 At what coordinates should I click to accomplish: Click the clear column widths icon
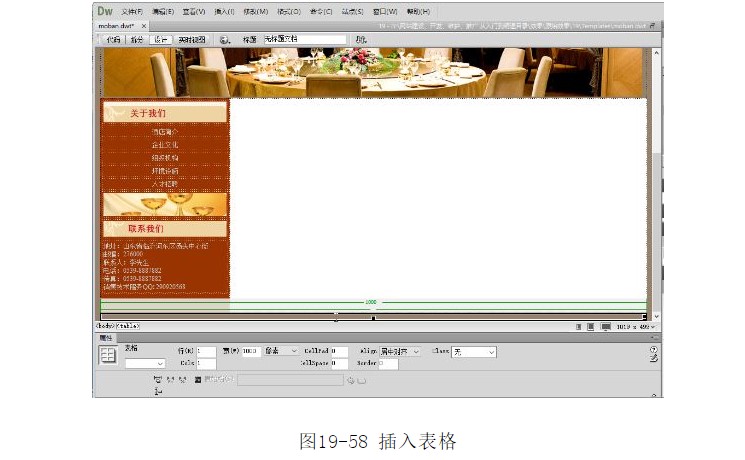point(158,380)
